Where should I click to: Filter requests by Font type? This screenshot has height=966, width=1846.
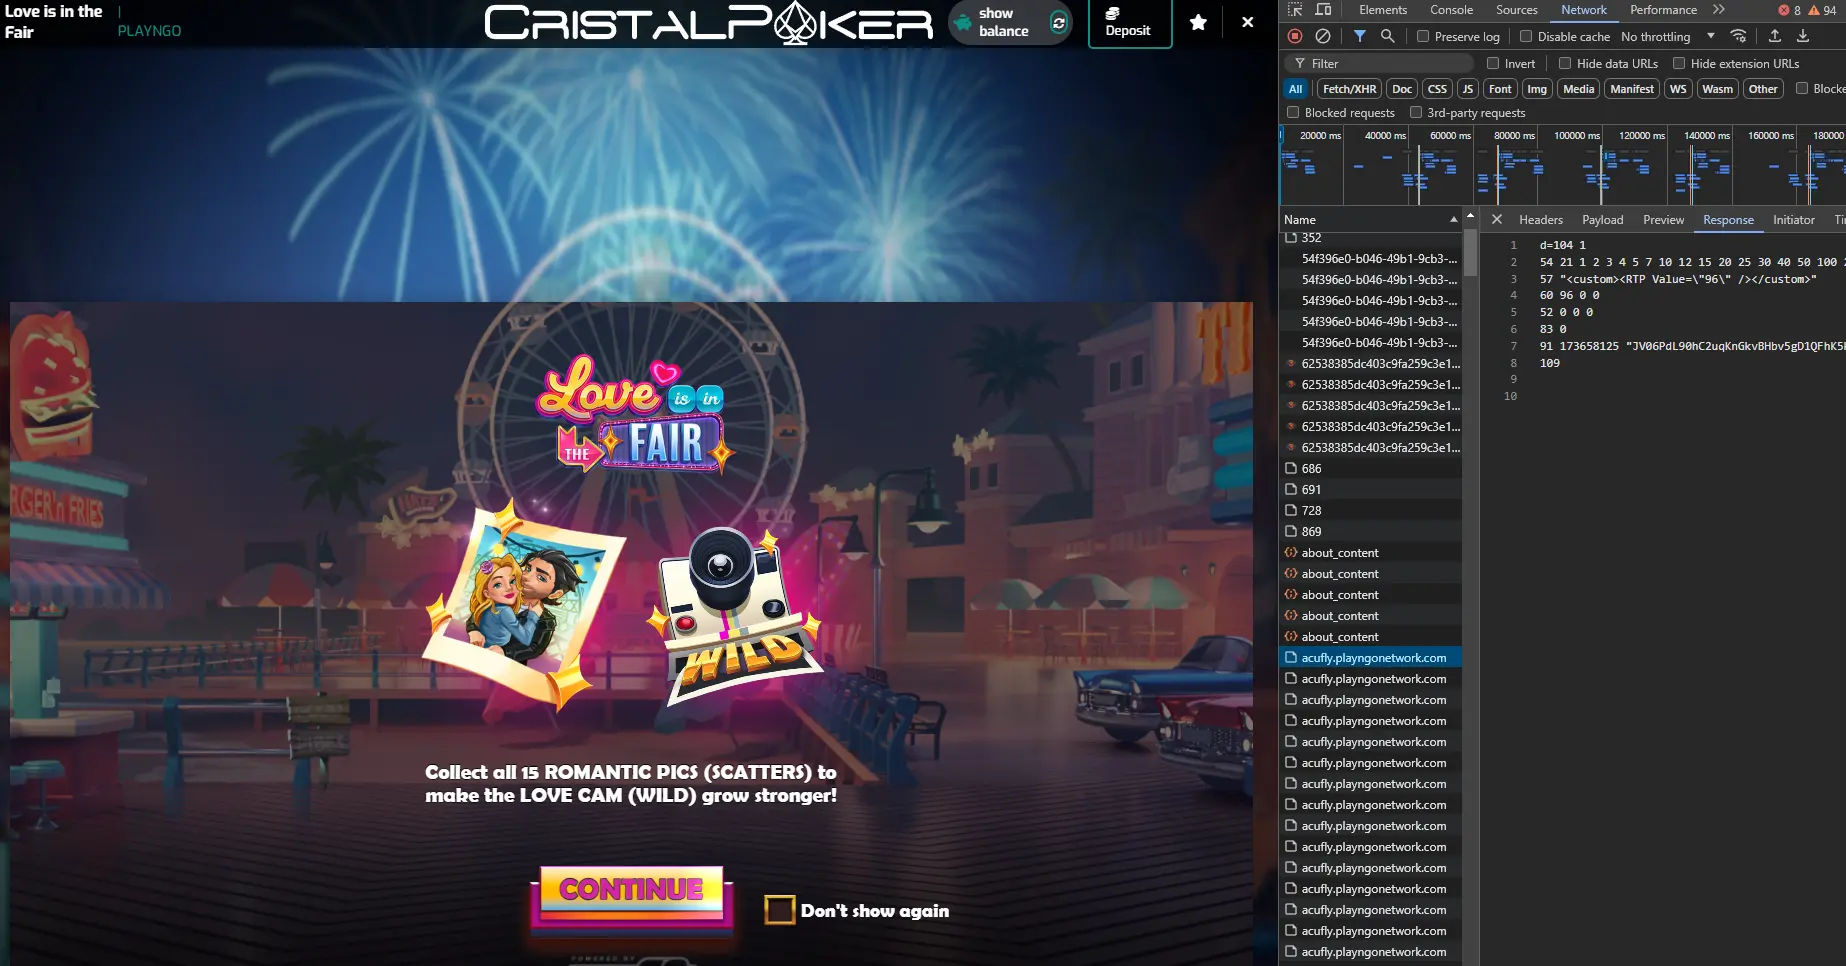tap(1500, 89)
